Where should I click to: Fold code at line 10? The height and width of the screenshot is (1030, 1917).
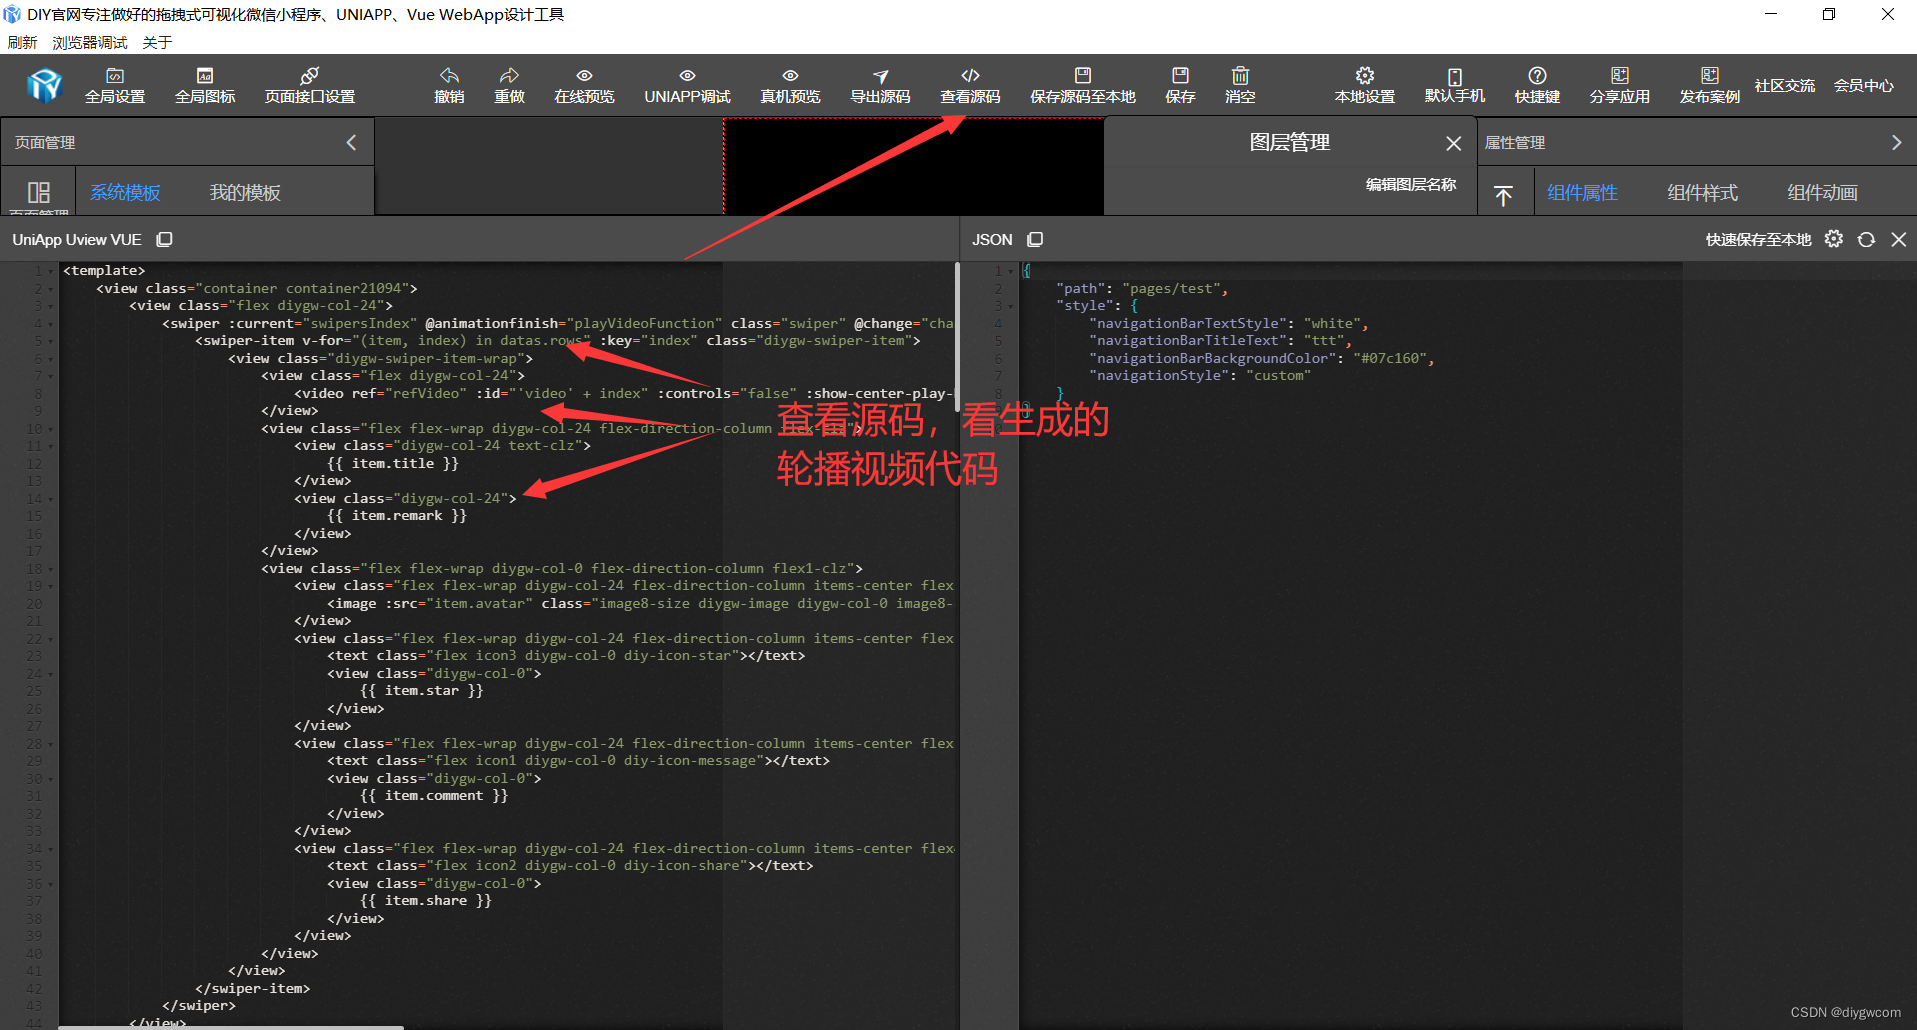[51, 429]
